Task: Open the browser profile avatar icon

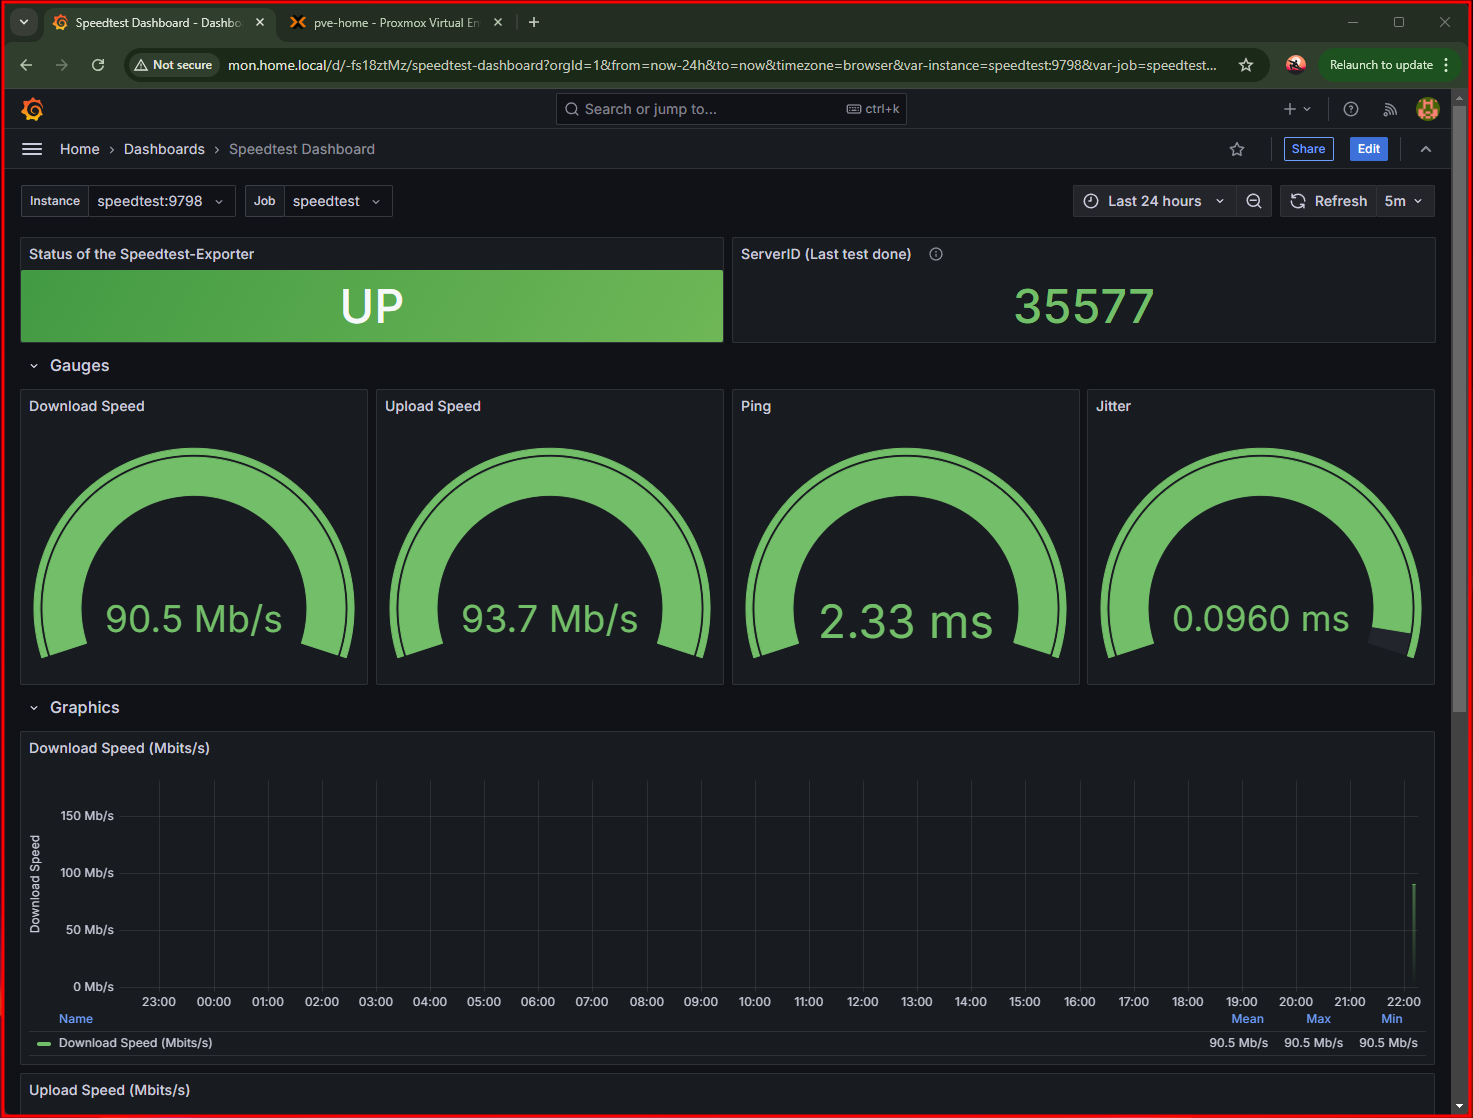Action: point(1295,65)
